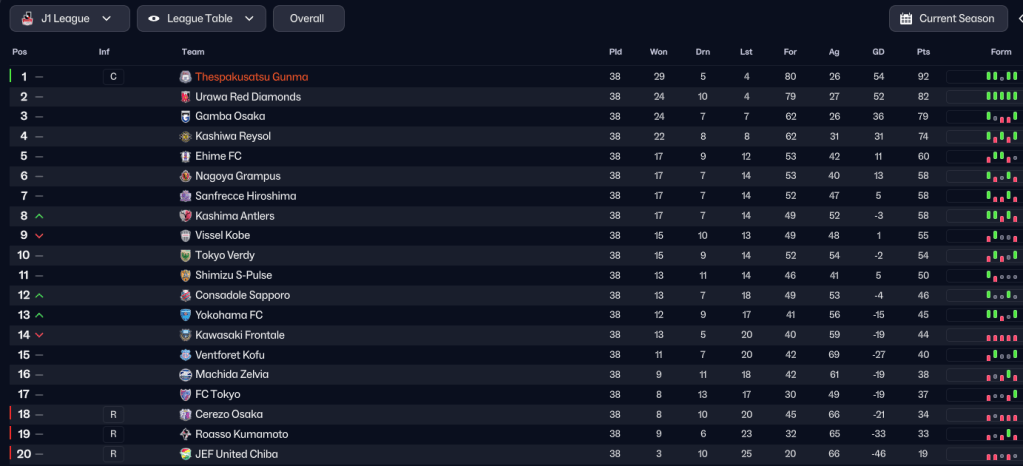Click the Overall filter button
The width and height of the screenshot is (1023, 466).
307,18
